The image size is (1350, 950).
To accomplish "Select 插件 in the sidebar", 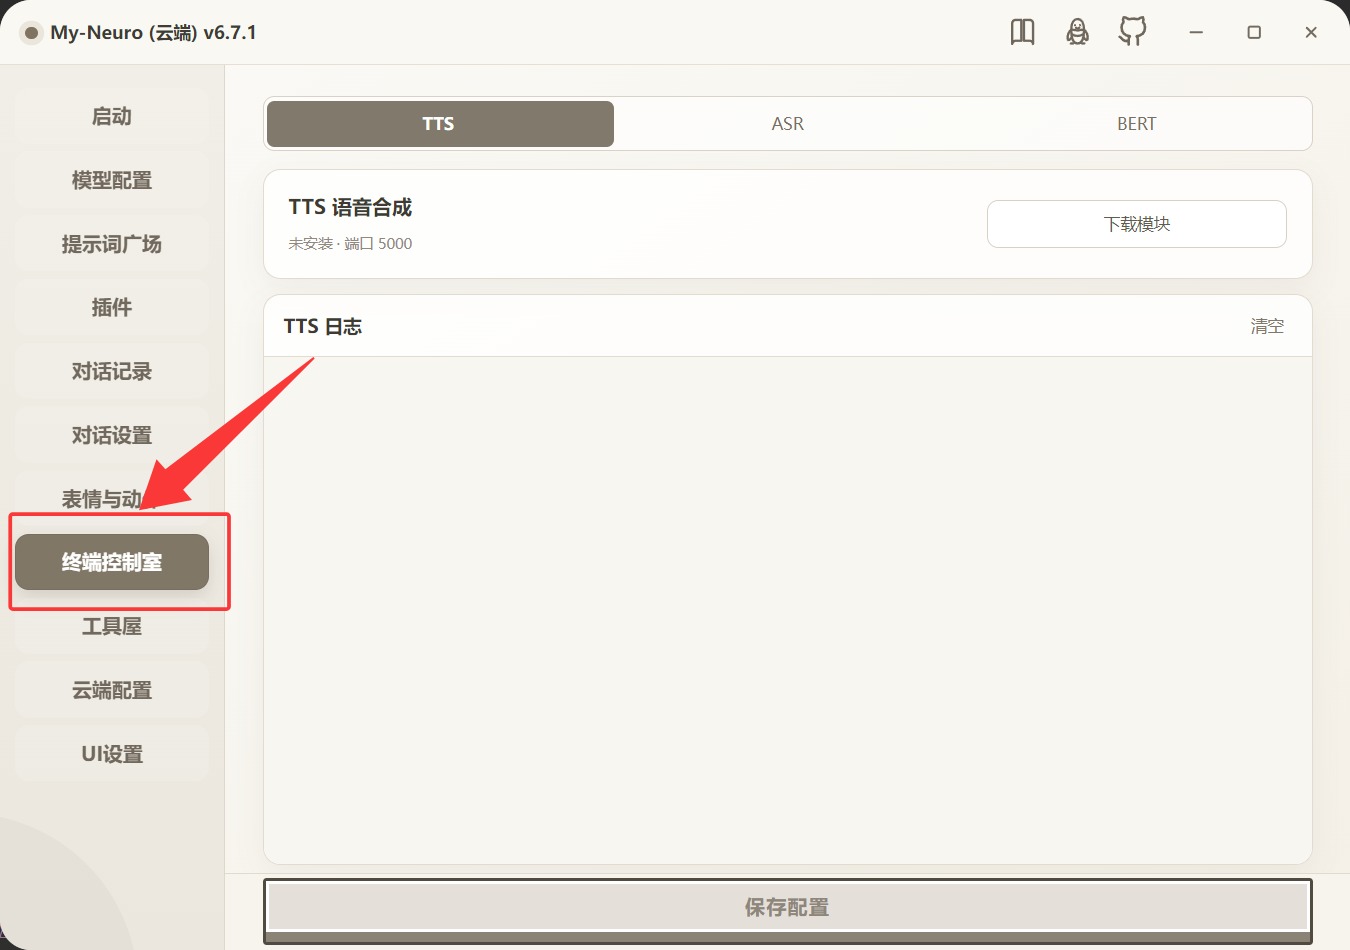I will [x=112, y=307].
